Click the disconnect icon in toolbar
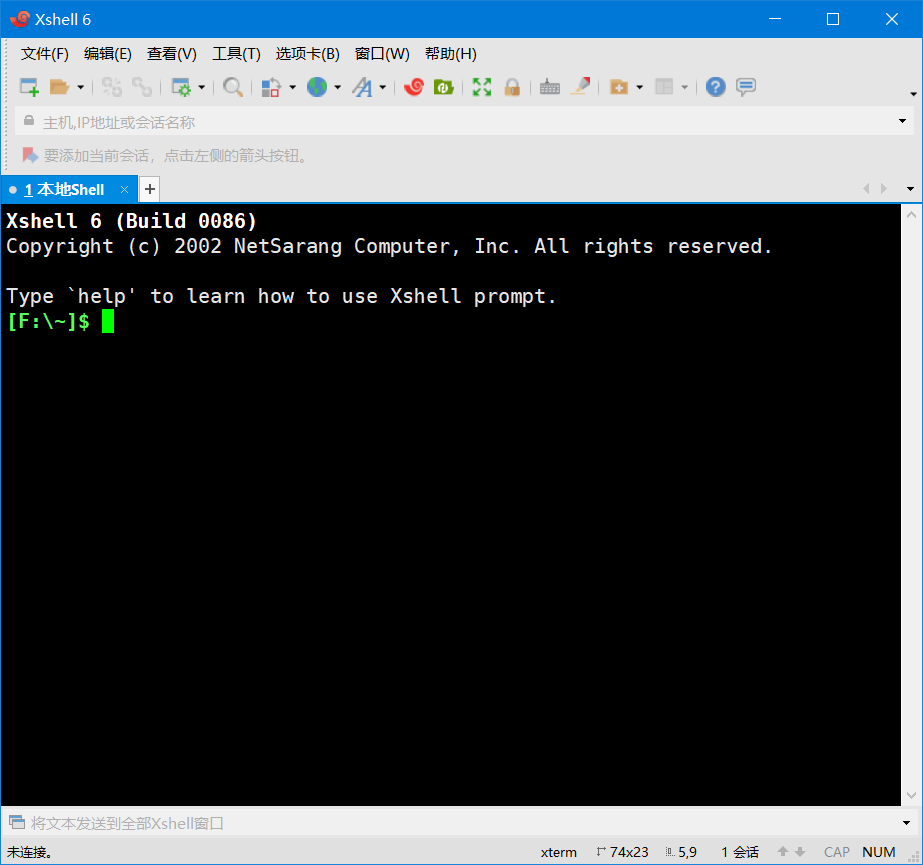The height and width of the screenshot is (865, 923). [112, 87]
